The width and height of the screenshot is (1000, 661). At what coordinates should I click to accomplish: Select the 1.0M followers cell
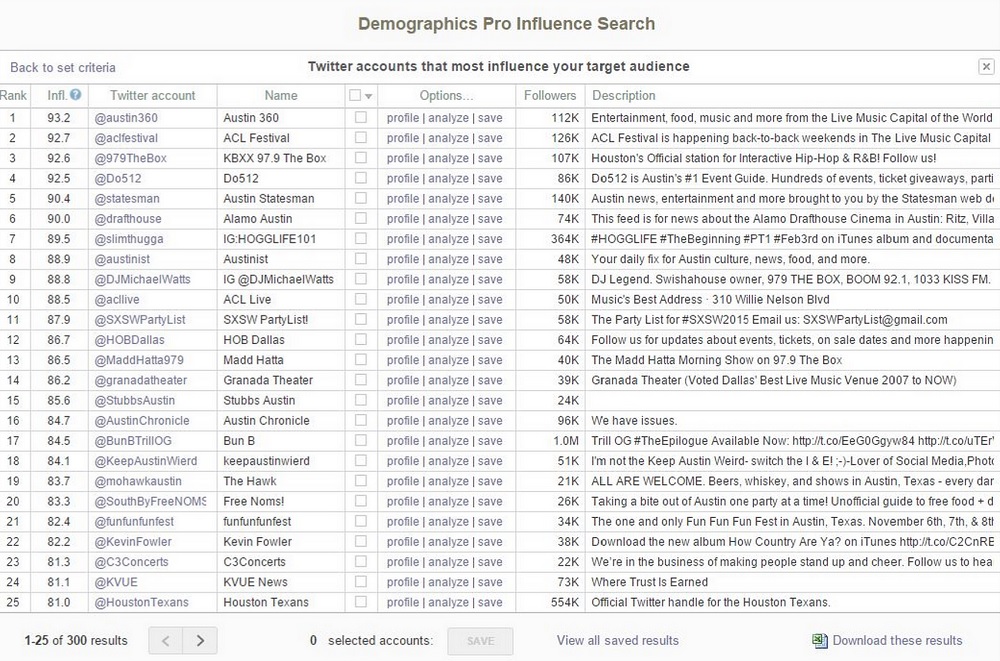tap(566, 441)
